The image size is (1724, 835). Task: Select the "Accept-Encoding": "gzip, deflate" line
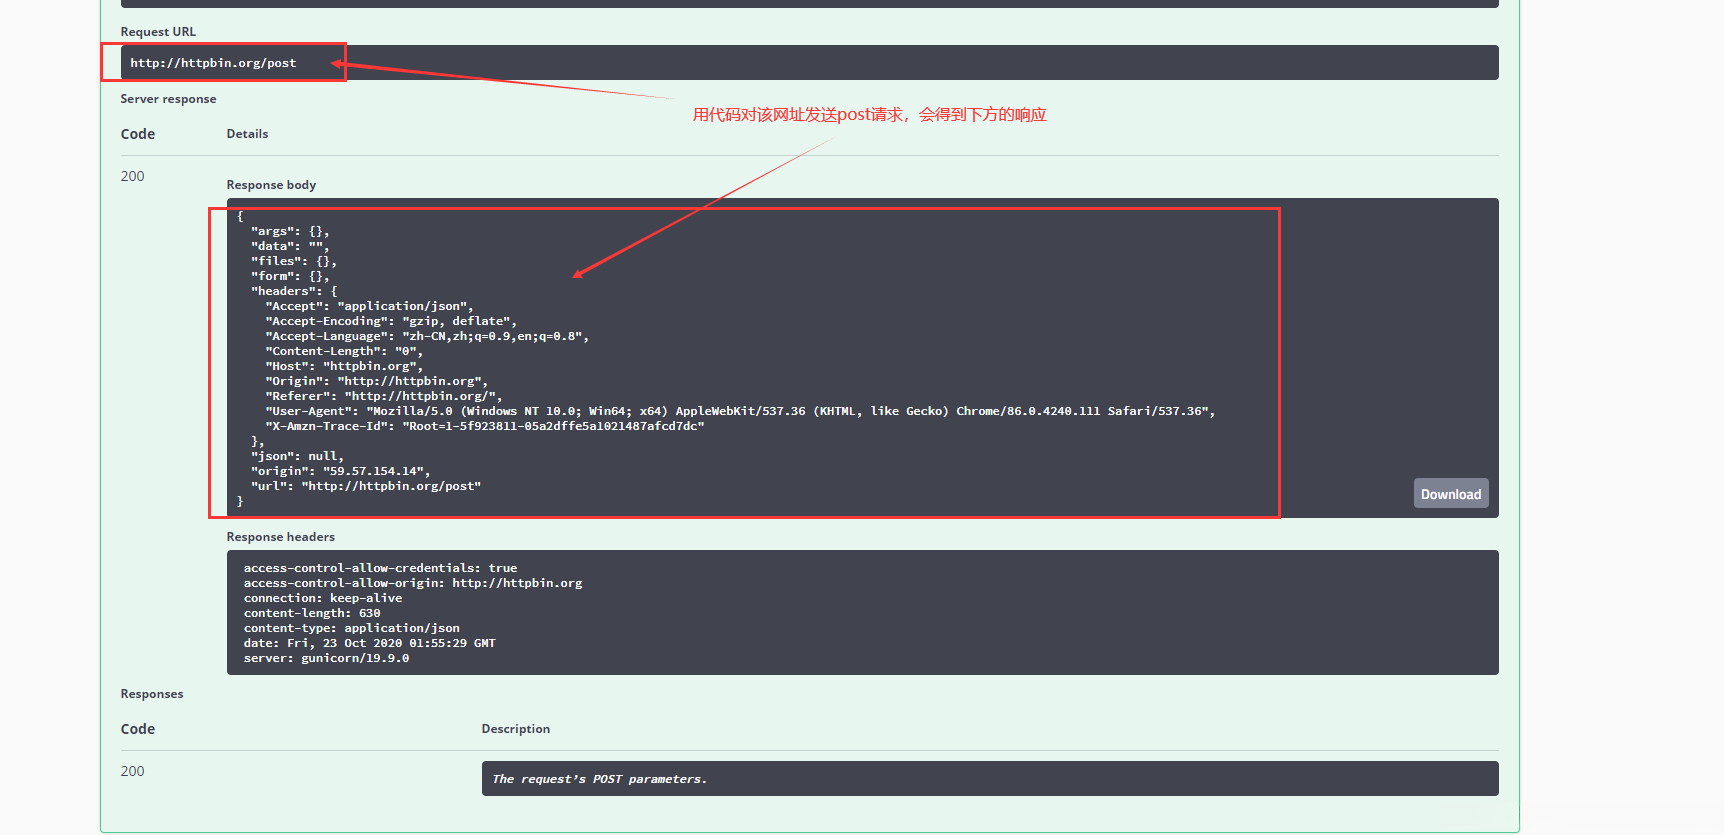pyautogui.click(x=391, y=321)
